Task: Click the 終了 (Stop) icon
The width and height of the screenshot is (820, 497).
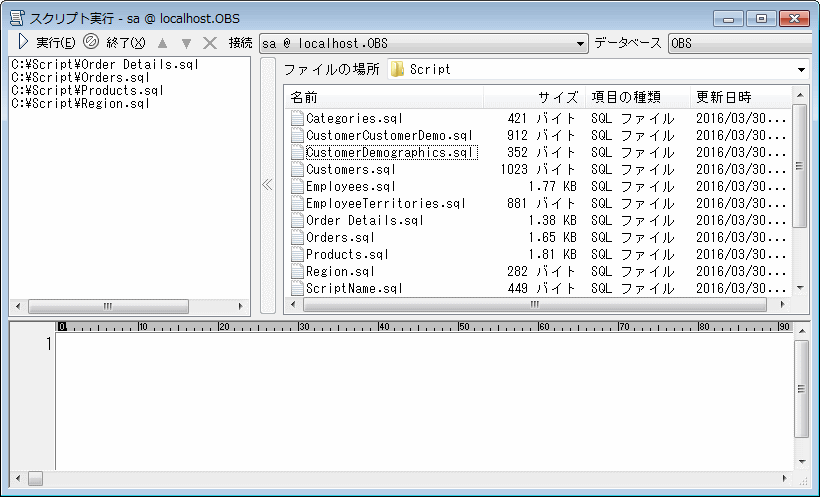Action: (91, 42)
